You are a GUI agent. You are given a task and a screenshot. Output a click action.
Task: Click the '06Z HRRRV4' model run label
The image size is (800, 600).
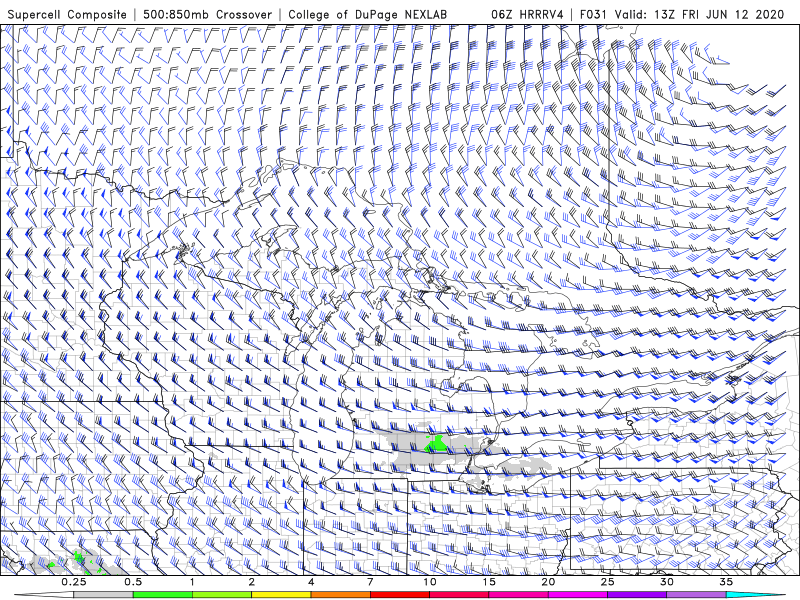pos(527,15)
